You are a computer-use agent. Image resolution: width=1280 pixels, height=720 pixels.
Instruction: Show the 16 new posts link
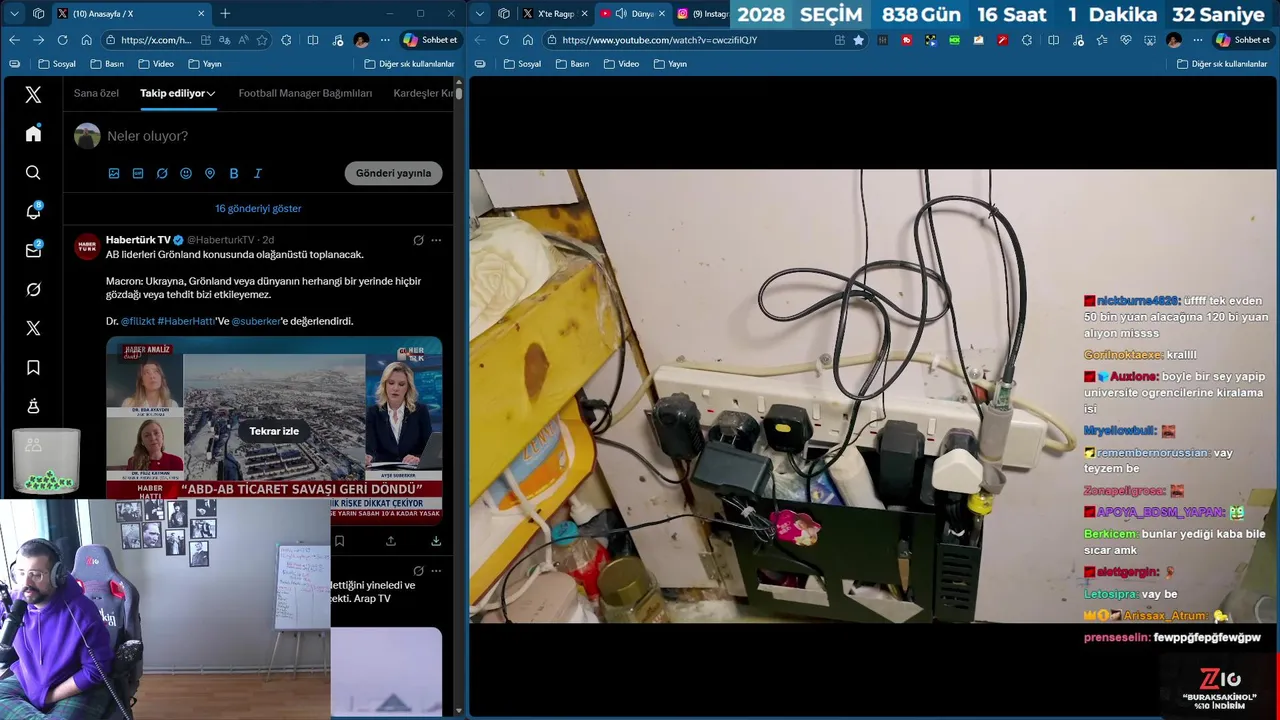click(258, 209)
